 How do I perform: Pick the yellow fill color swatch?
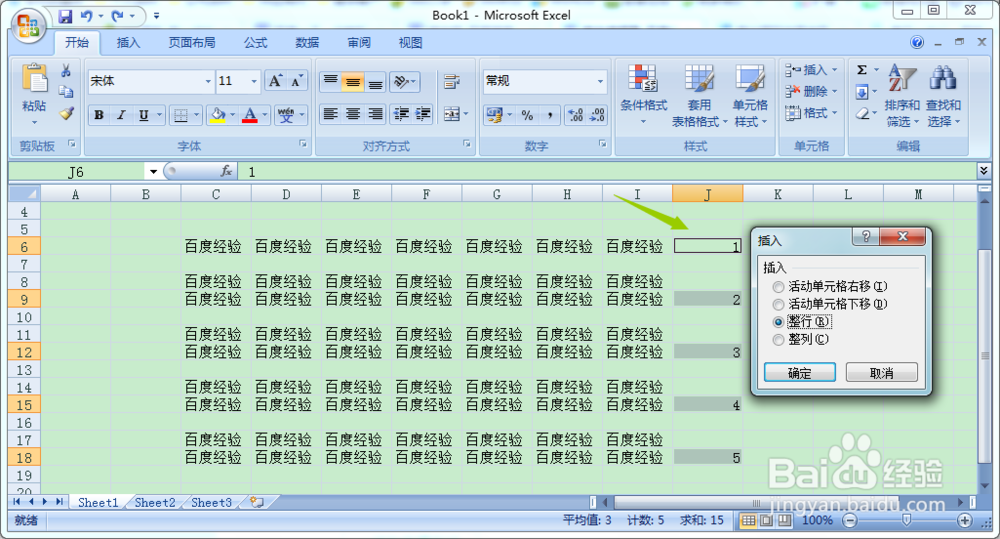(x=218, y=115)
